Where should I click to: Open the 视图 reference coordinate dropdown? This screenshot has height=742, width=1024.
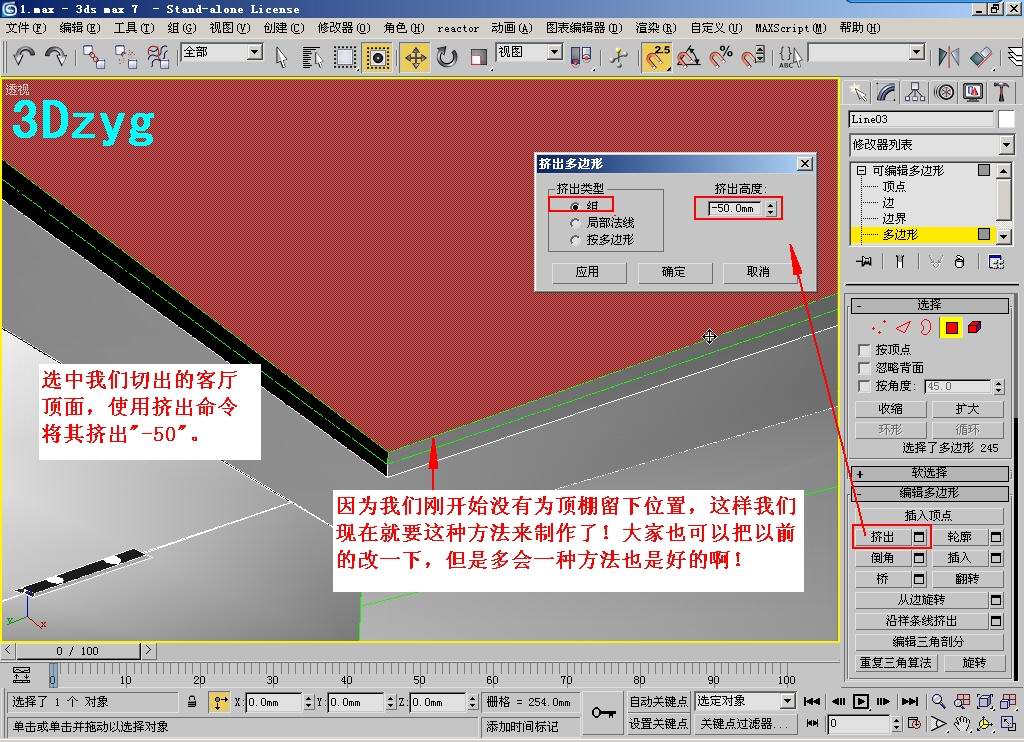554,52
